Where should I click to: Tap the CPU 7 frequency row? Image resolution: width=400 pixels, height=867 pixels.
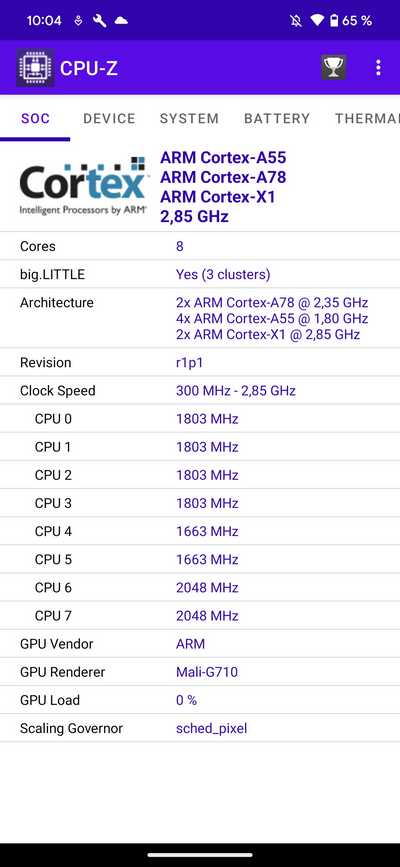coord(200,616)
